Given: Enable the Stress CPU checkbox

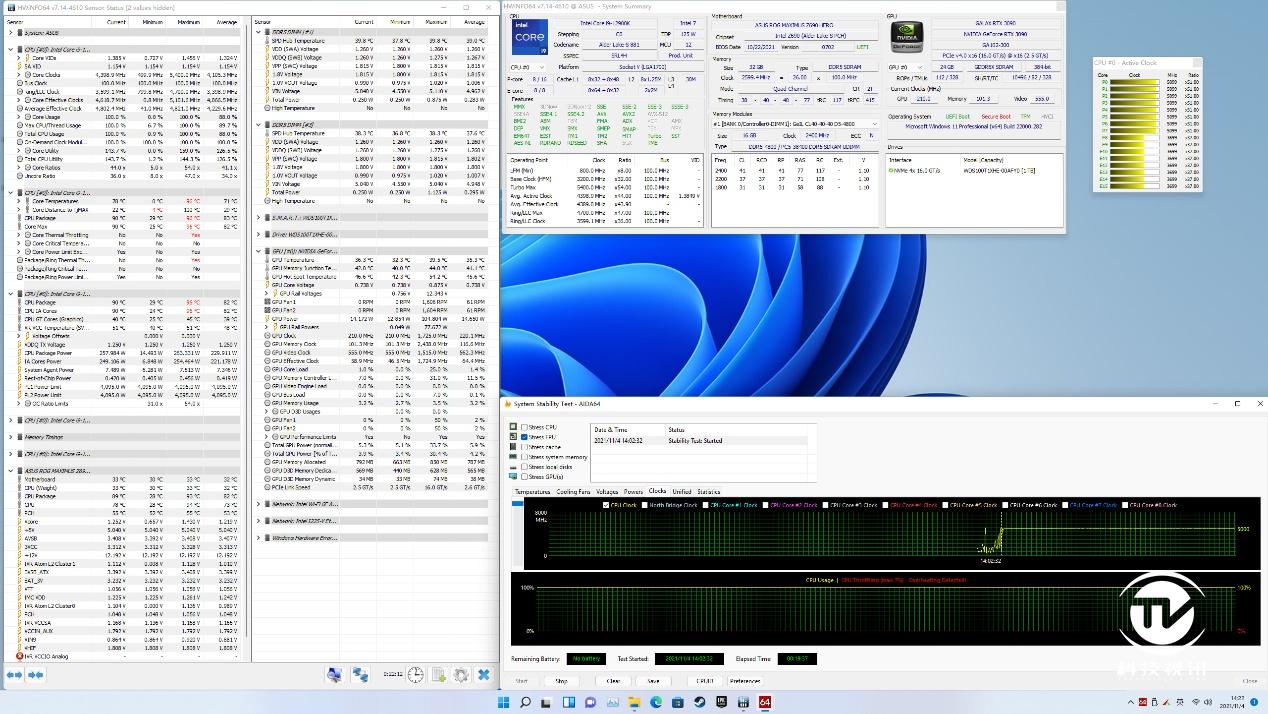Looking at the screenshot, I should 525,428.
